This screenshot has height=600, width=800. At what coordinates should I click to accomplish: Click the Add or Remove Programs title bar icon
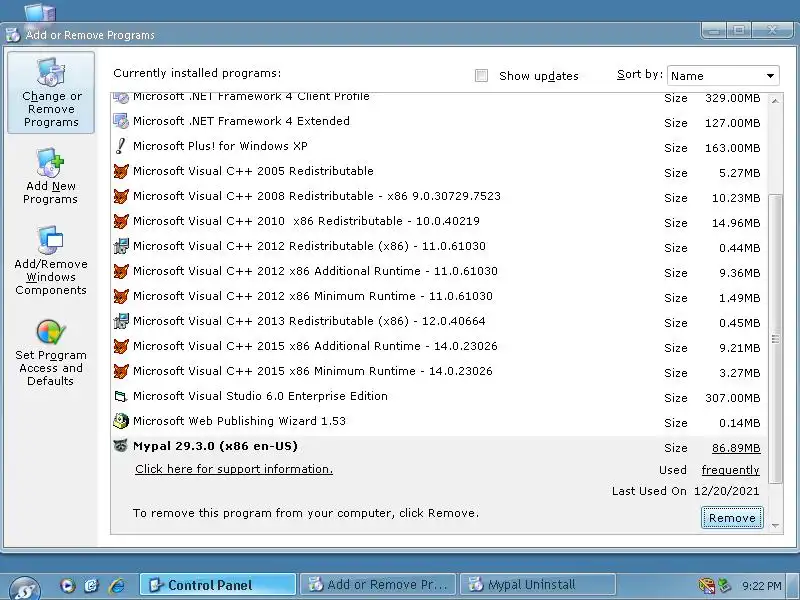[x=12, y=35]
